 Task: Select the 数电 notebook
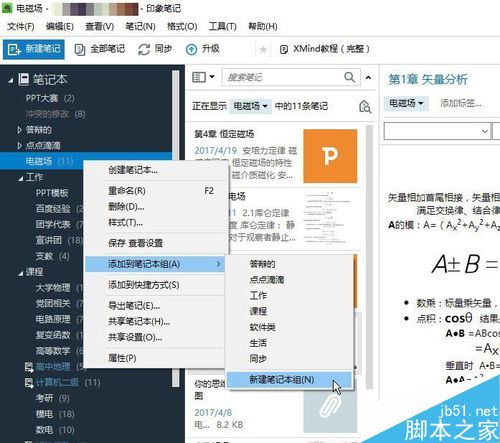55,430
